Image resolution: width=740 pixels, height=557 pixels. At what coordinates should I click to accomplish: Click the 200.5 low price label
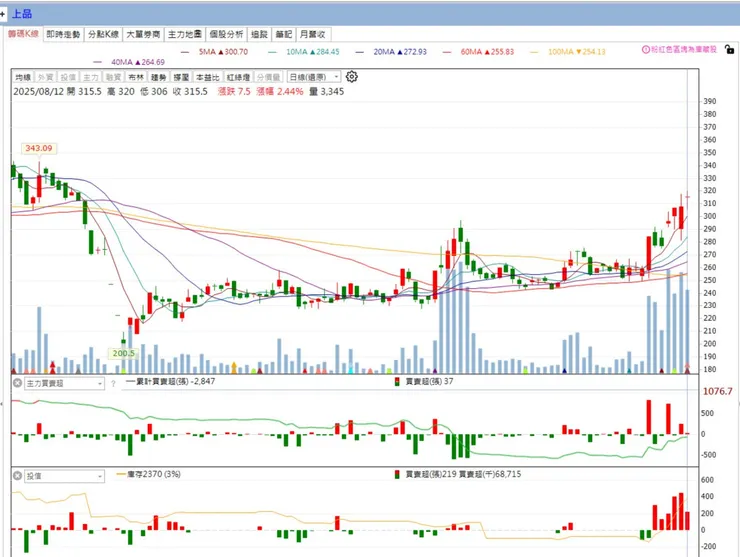coord(123,353)
